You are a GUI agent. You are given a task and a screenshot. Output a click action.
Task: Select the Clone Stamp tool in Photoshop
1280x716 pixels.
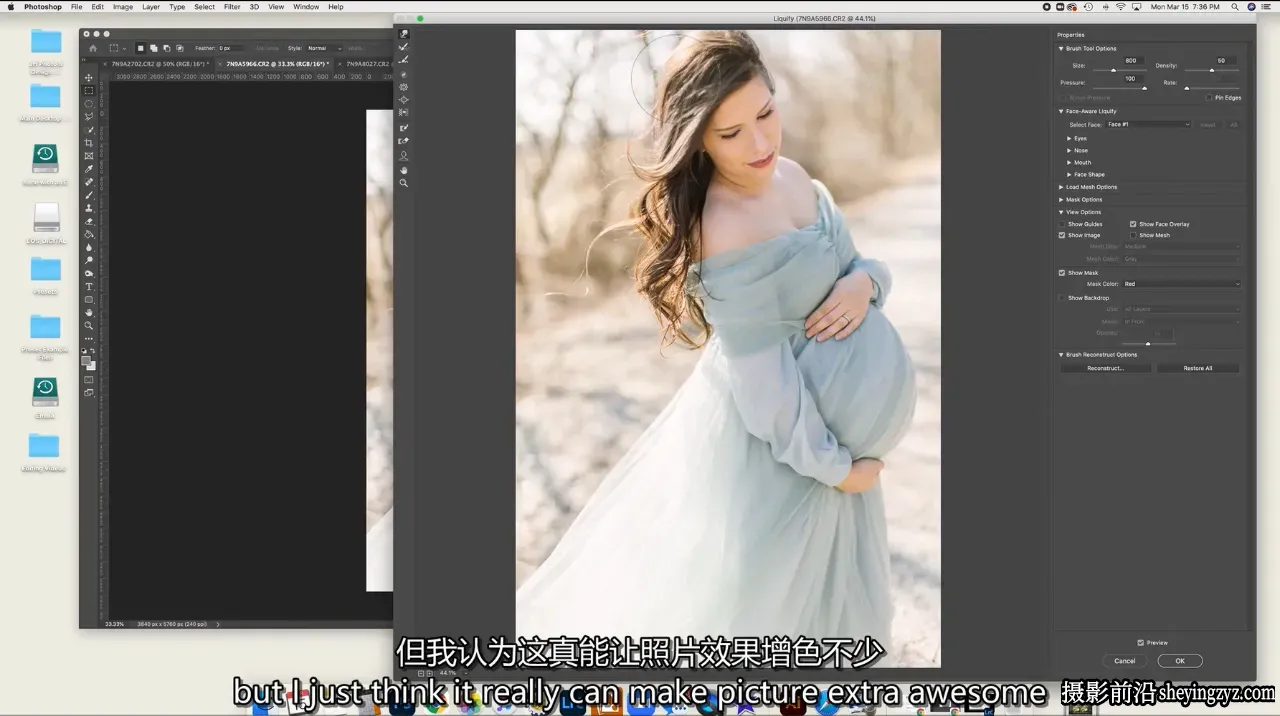89,208
